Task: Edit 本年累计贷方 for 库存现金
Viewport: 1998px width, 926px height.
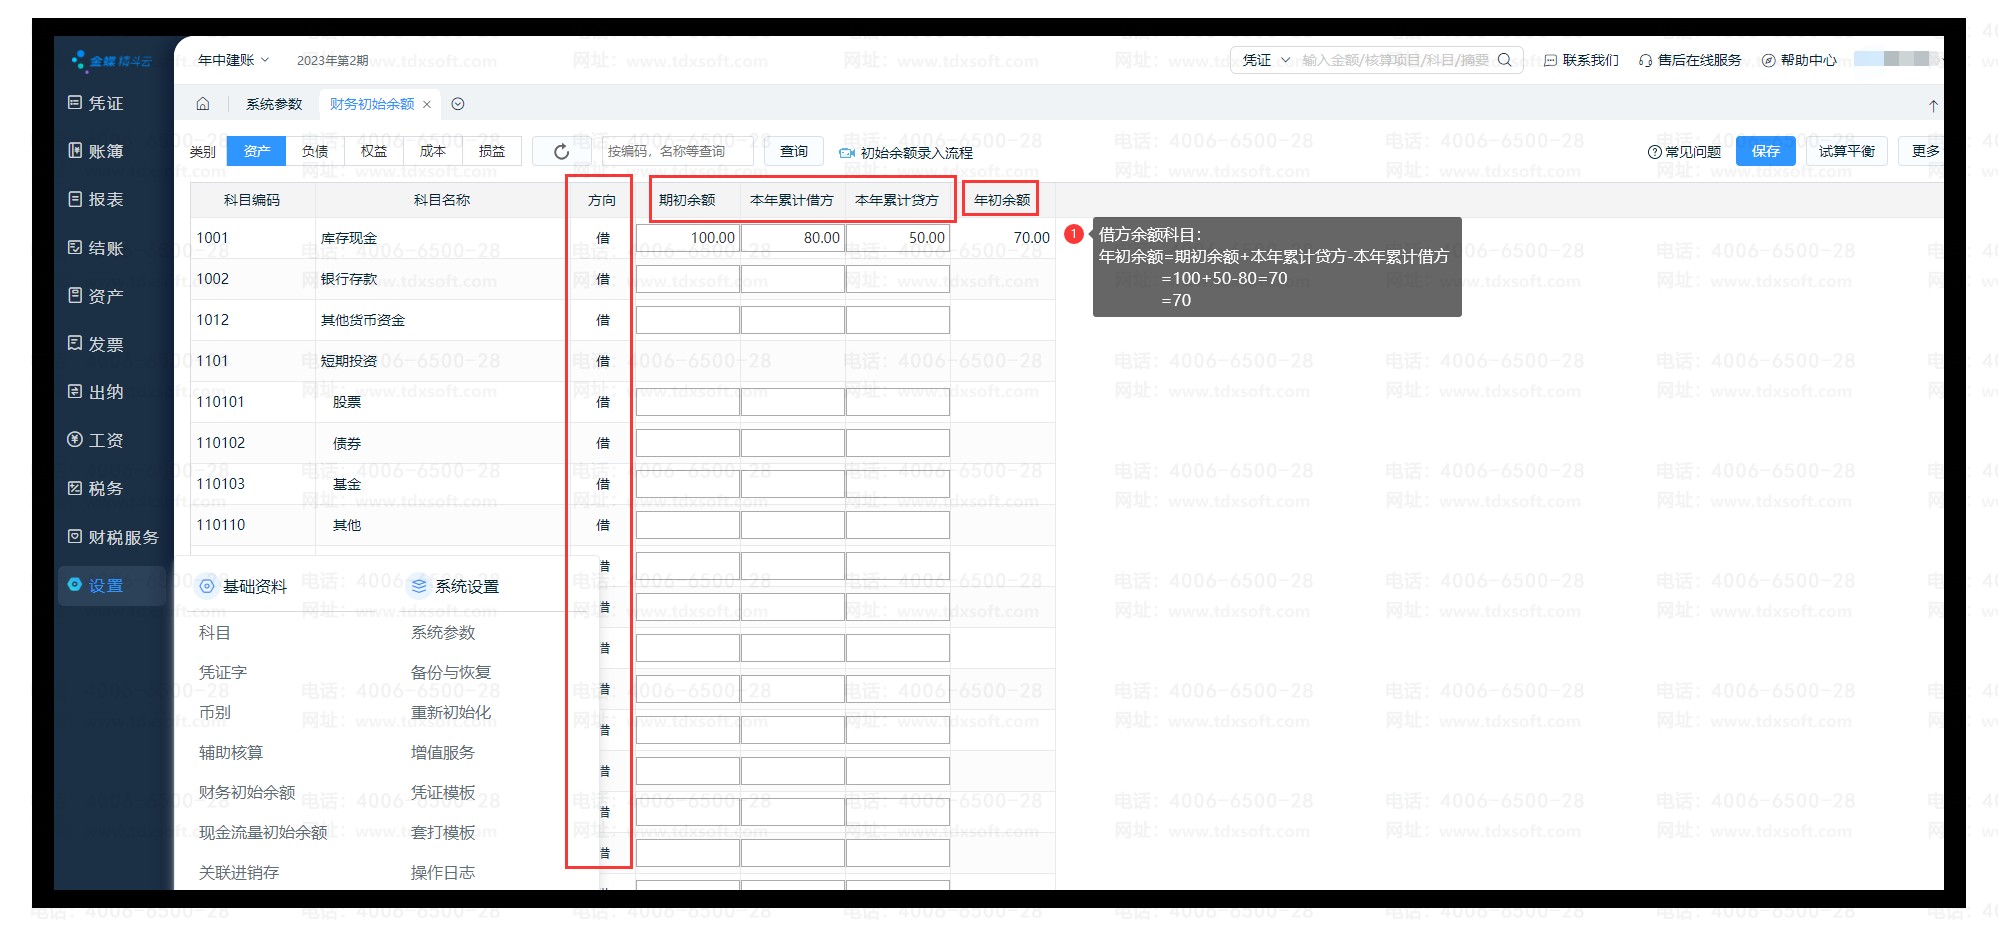Action: tap(898, 238)
